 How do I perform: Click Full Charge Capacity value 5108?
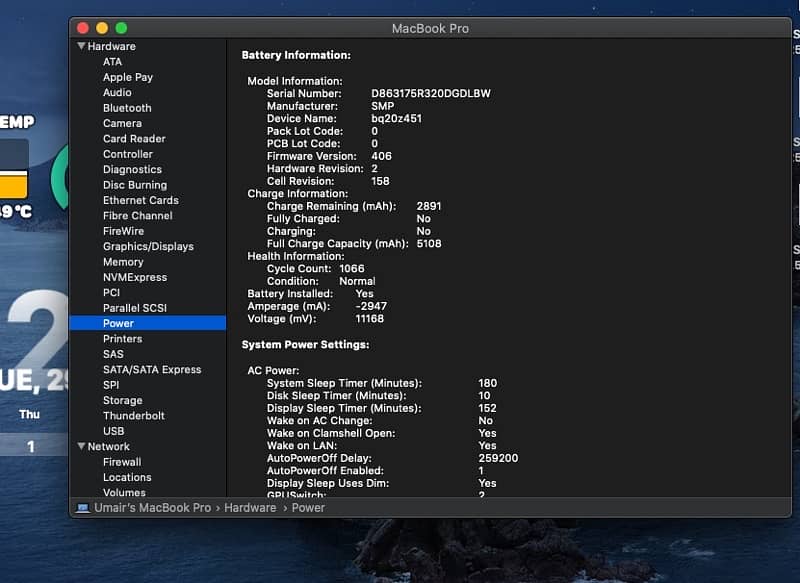coord(429,243)
